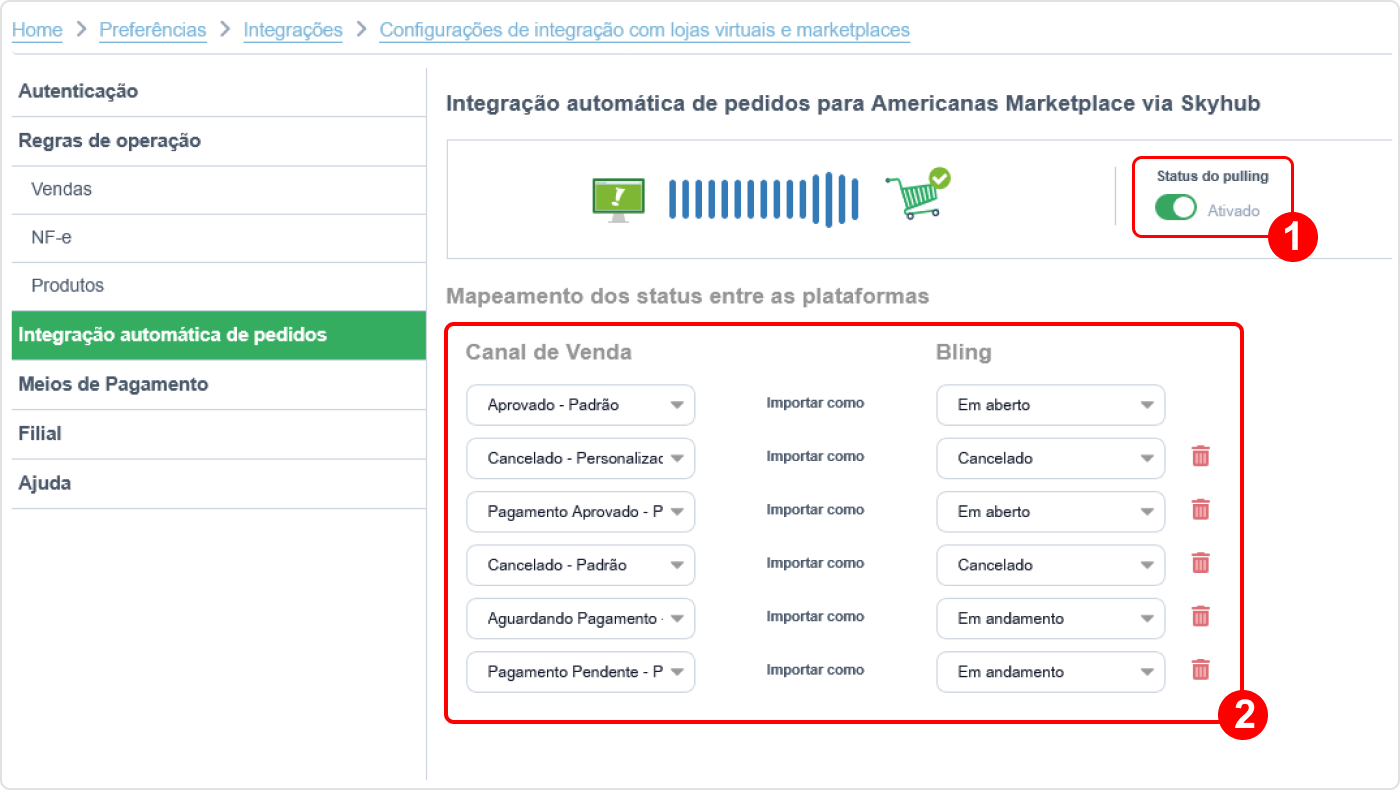Remove the Pagamento Pendente mapping row
The image size is (1400, 790).
pyautogui.click(x=1201, y=670)
